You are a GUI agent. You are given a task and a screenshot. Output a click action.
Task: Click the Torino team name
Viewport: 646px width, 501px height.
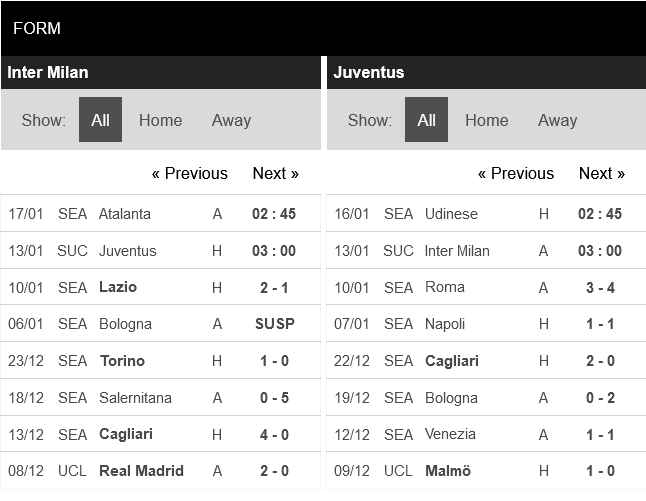tap(122, 361)
